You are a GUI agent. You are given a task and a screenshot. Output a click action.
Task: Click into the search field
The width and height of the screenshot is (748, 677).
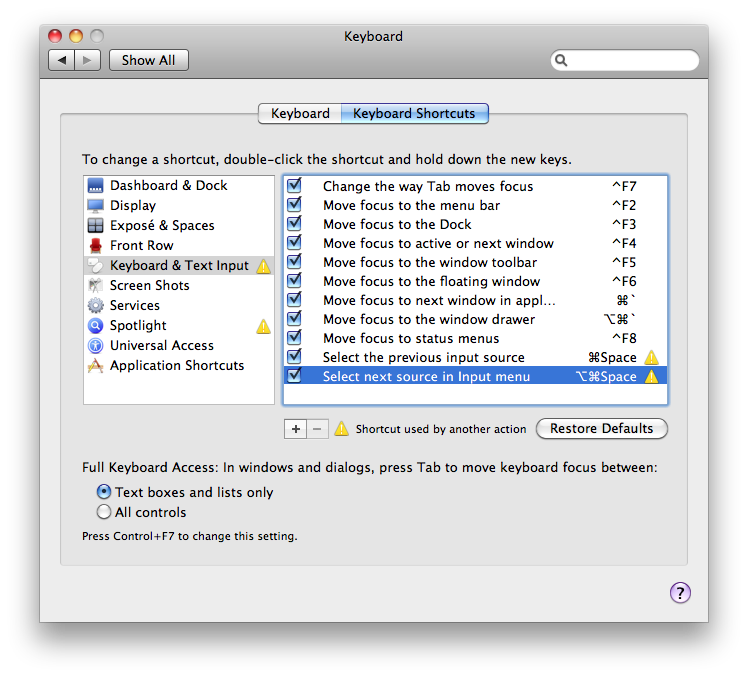[x=625, y=60]
